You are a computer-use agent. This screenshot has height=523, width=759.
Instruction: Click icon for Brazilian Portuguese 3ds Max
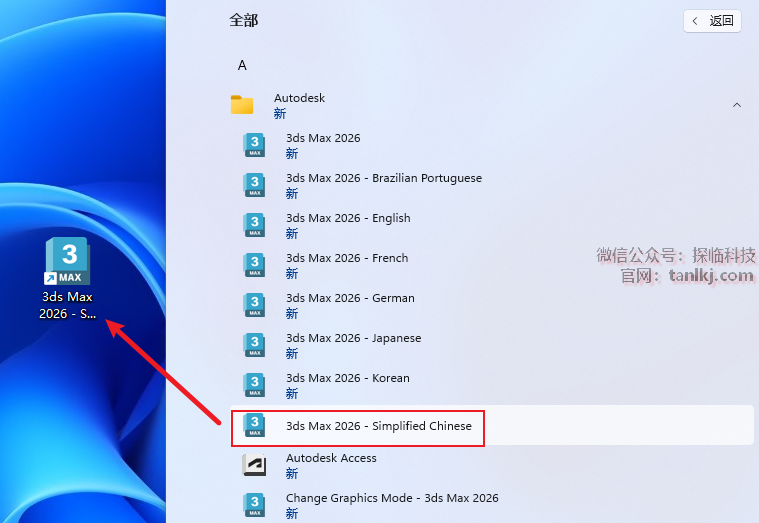255,185
